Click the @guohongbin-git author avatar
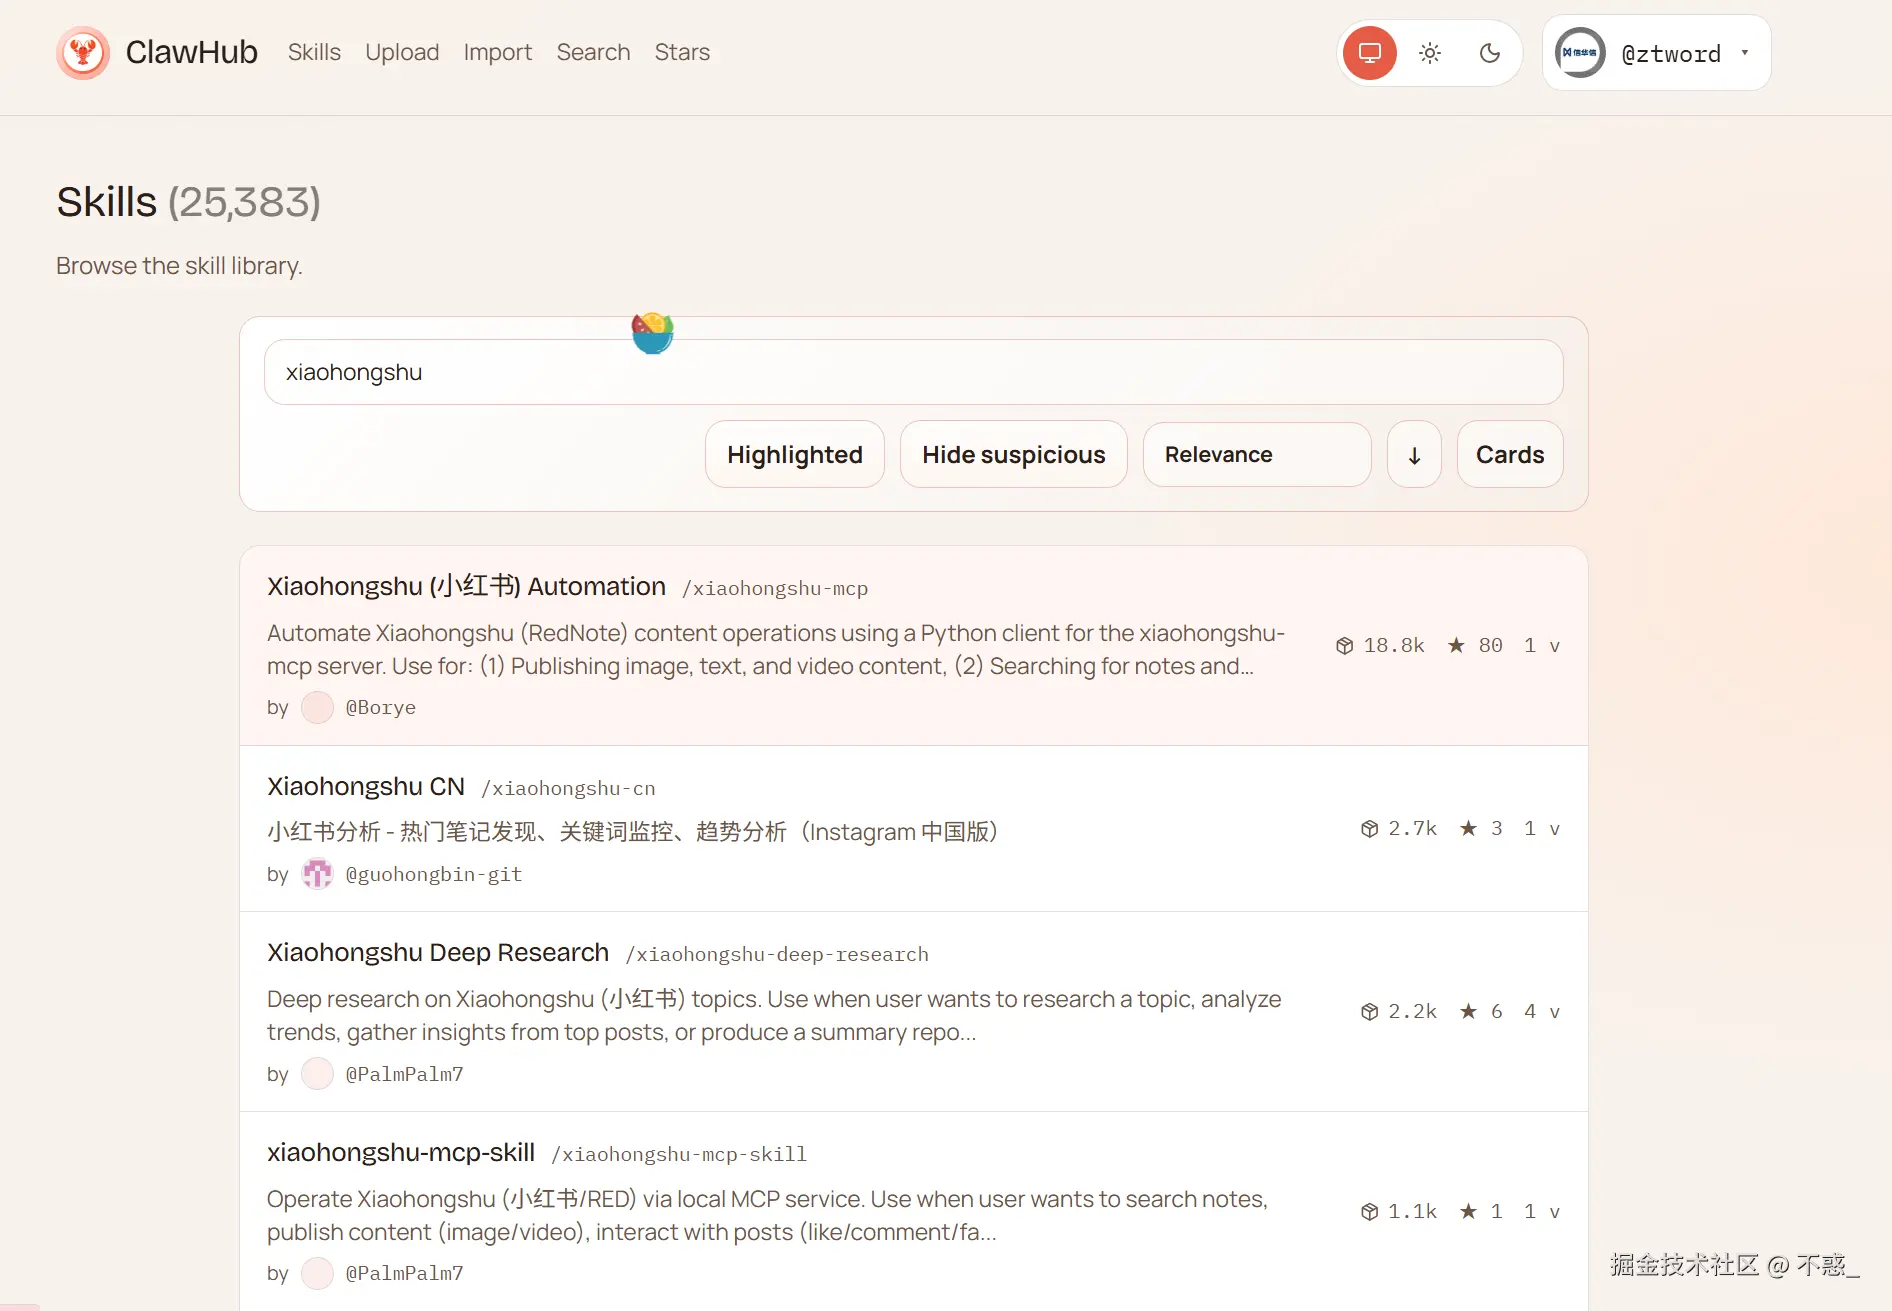This screenshot has width=1892, height=1311. tap(317, 874)
